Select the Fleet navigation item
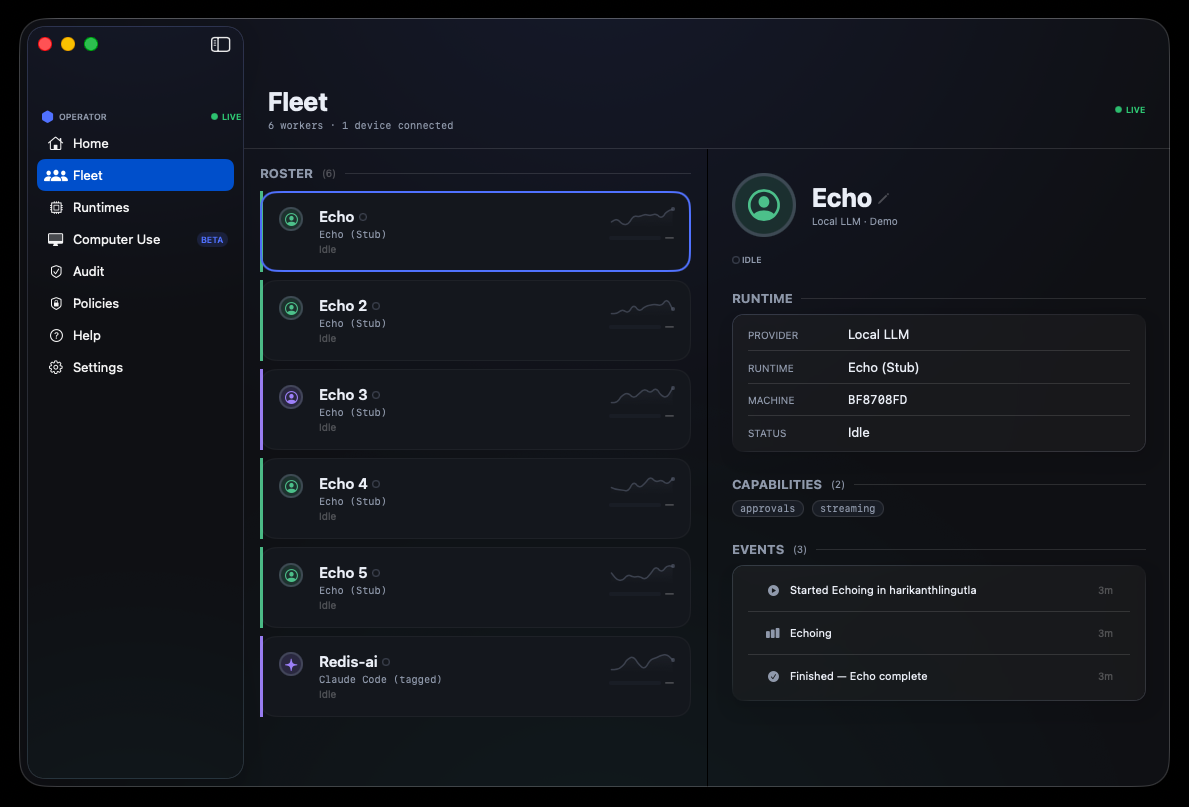Image resolution: width=1189 pixels, height=807 pixels. click(135, 175)
